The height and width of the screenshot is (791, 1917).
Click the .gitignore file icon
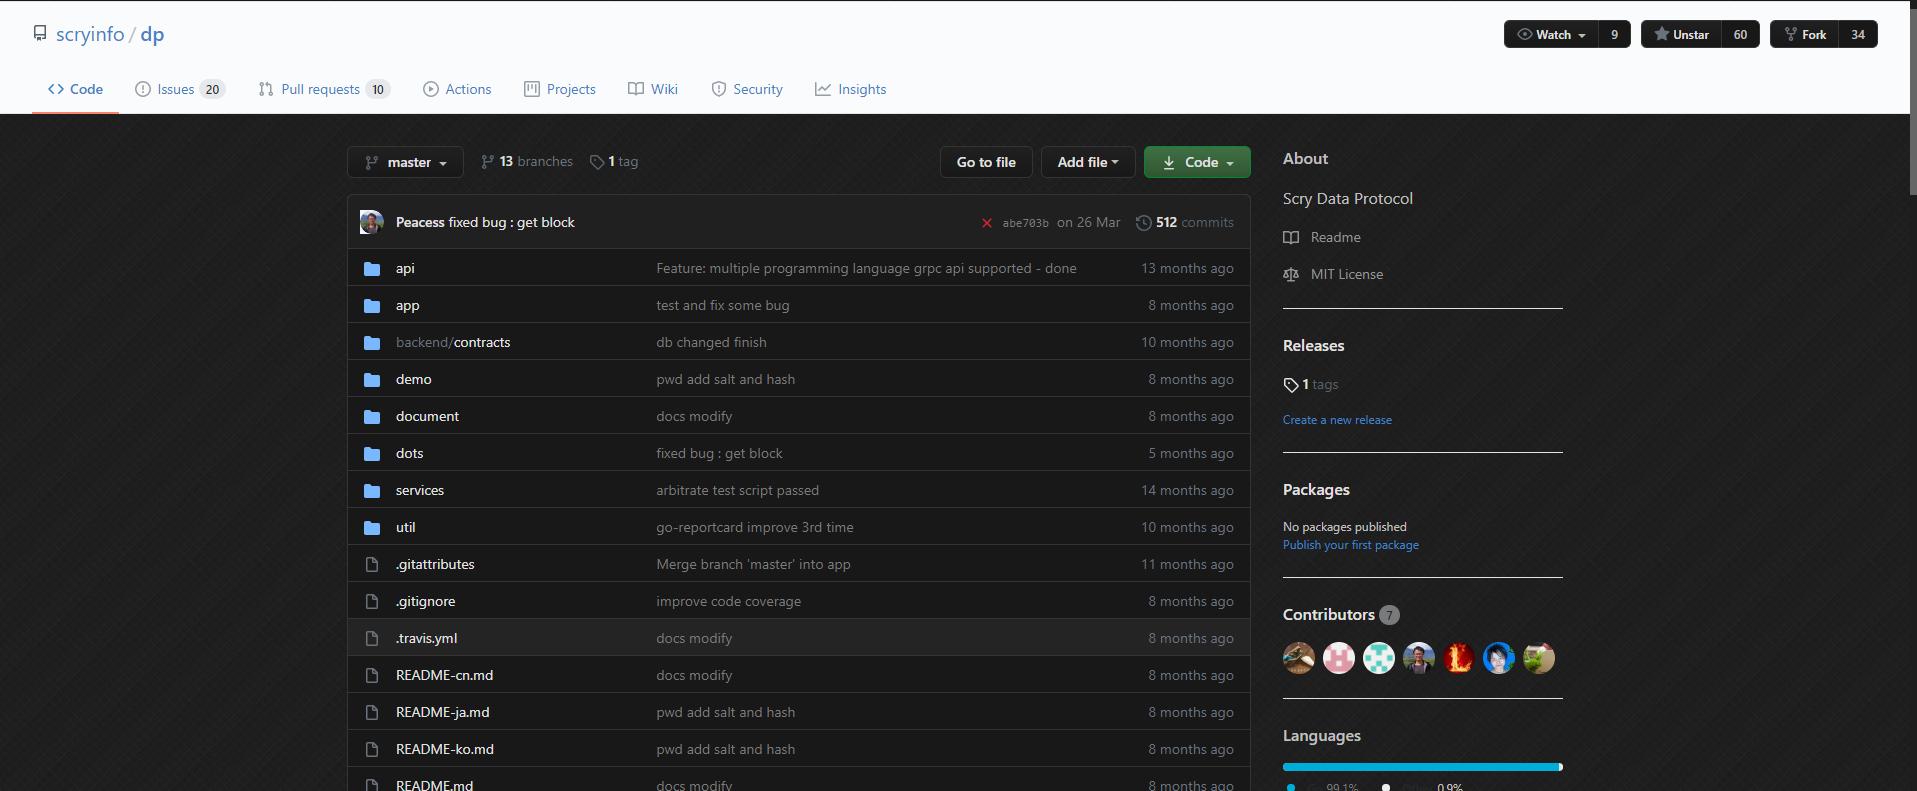click(372, 601)
